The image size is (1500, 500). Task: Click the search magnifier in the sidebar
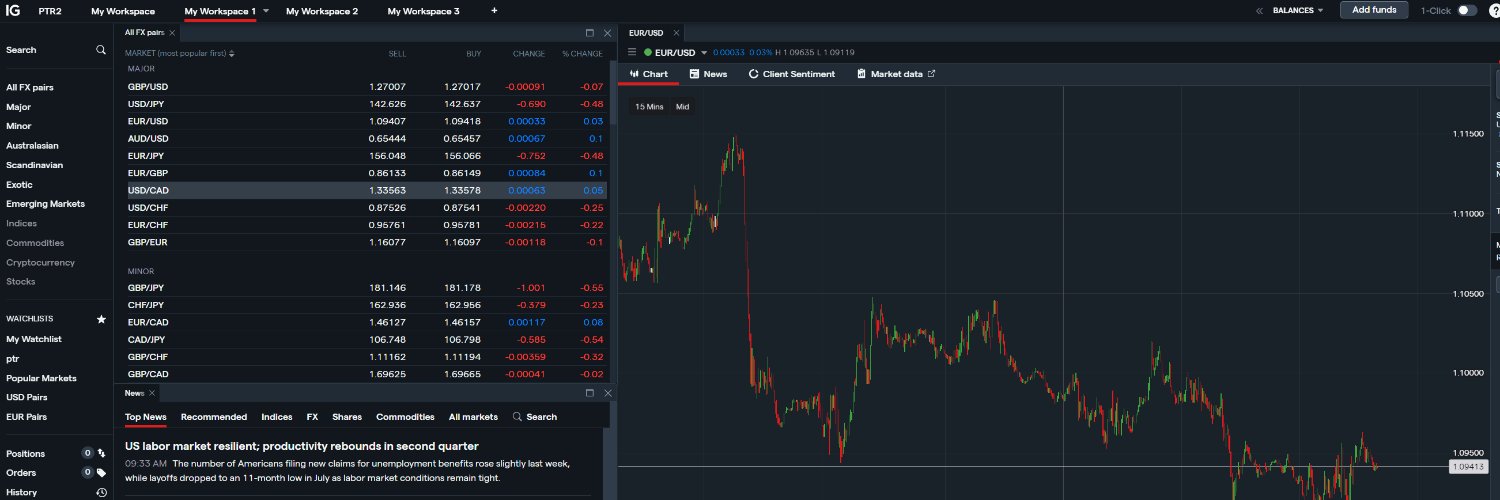[101, 49]
